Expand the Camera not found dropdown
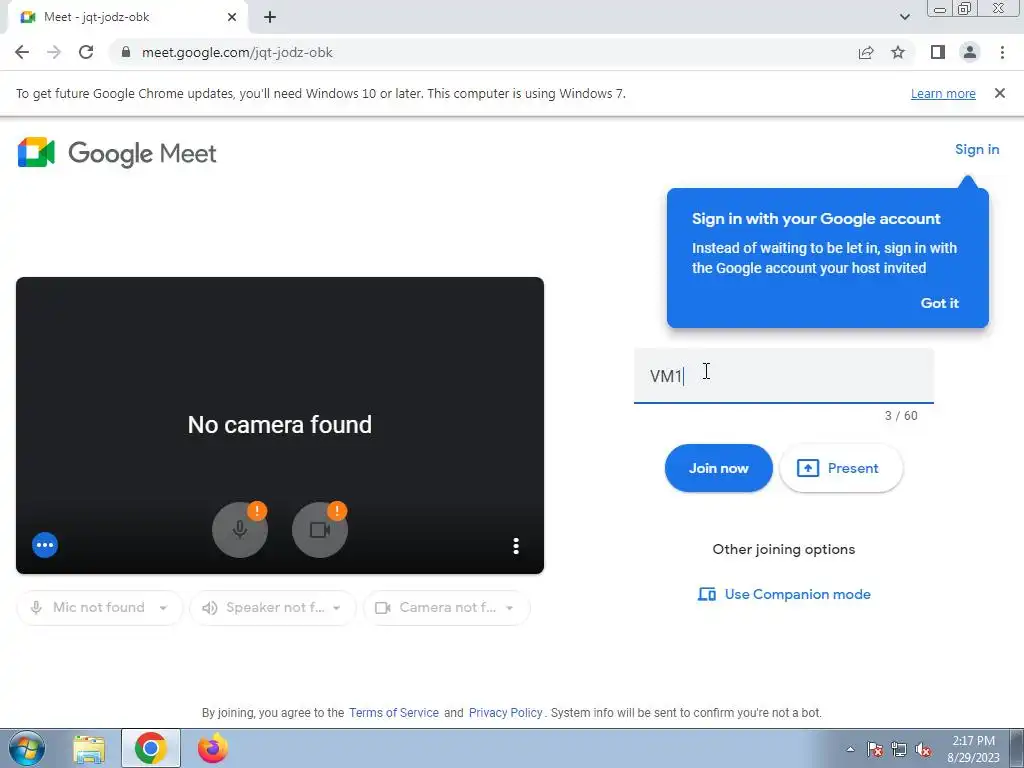 pyautogui.click(x=446, y=607)
